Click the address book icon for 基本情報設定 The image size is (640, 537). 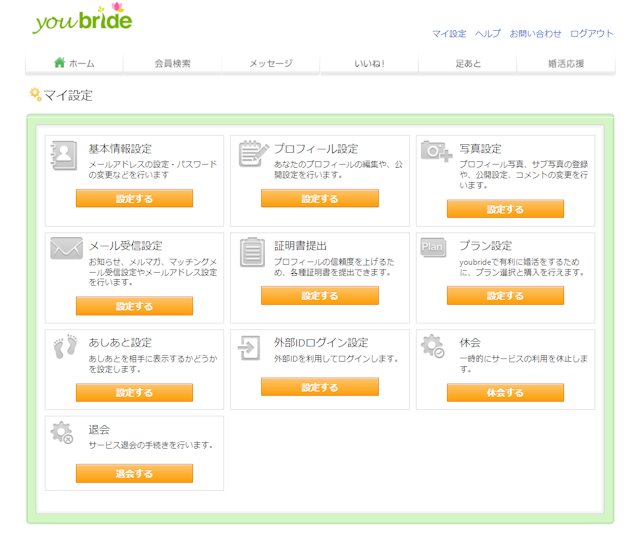point(65,154)
